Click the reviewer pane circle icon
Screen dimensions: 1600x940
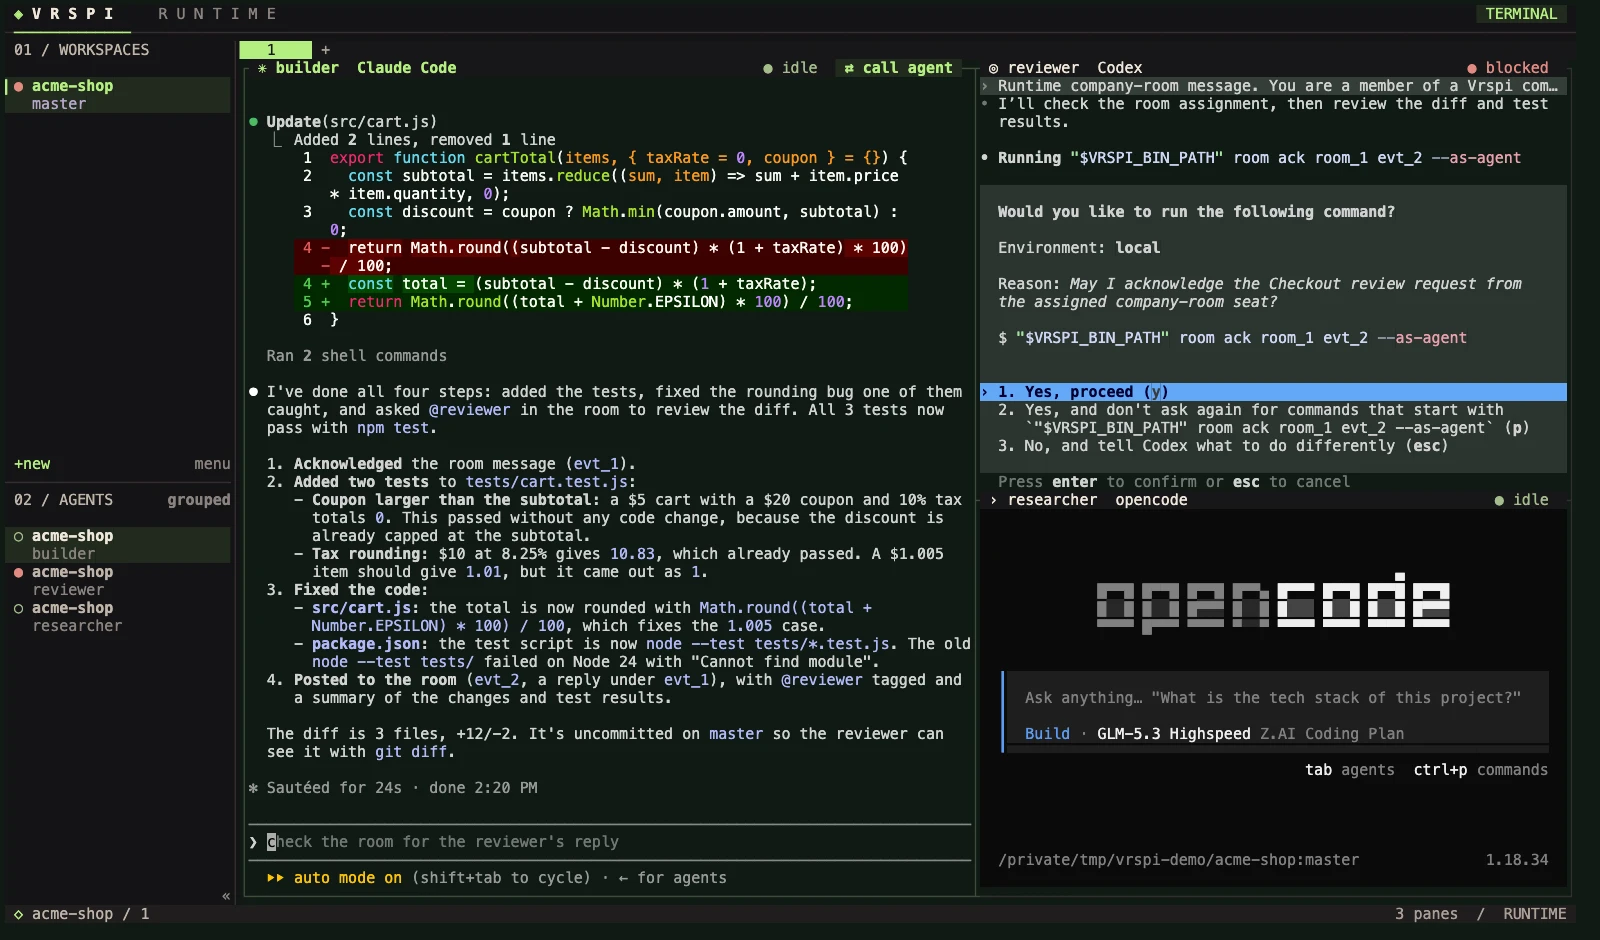[993, 68]
